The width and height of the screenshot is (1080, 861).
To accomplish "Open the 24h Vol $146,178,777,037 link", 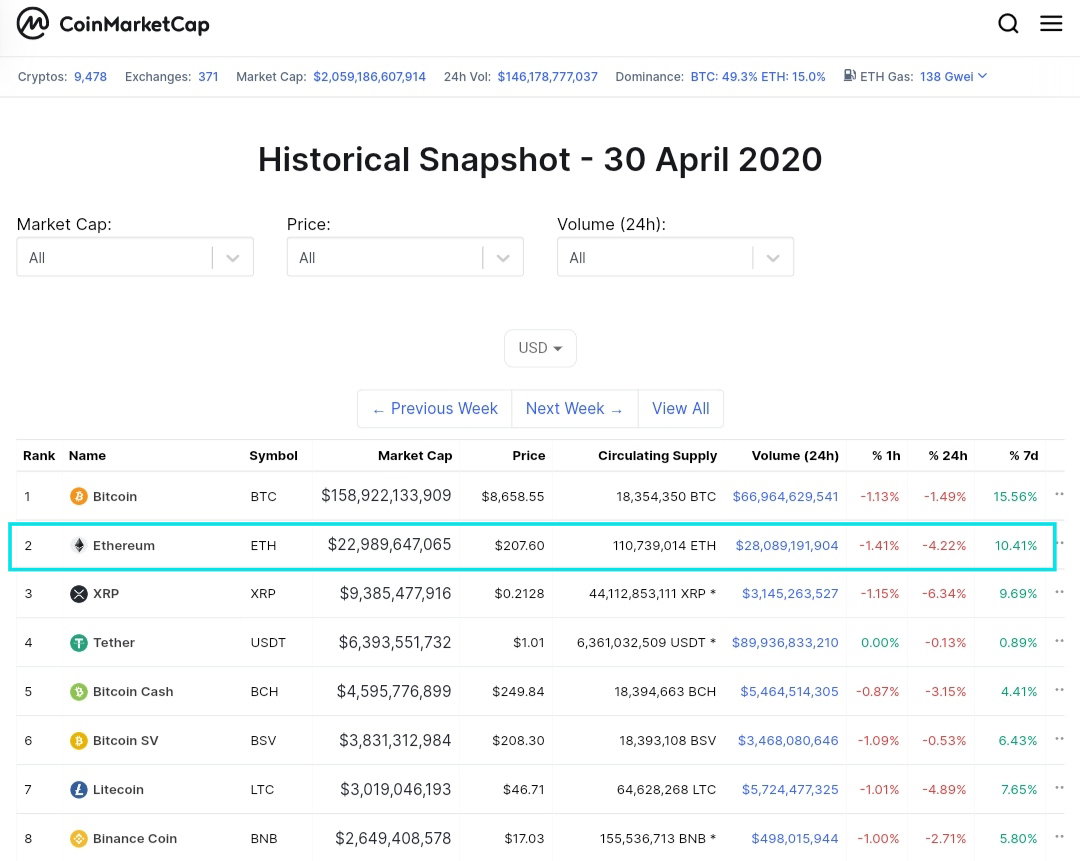I will pyautogui.click(x=548, y=76).
